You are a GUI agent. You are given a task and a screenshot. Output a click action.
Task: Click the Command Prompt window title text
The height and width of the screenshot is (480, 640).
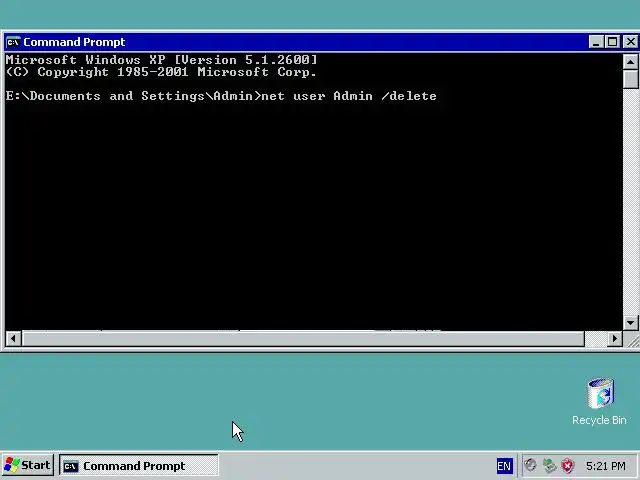tap(74, 42)
